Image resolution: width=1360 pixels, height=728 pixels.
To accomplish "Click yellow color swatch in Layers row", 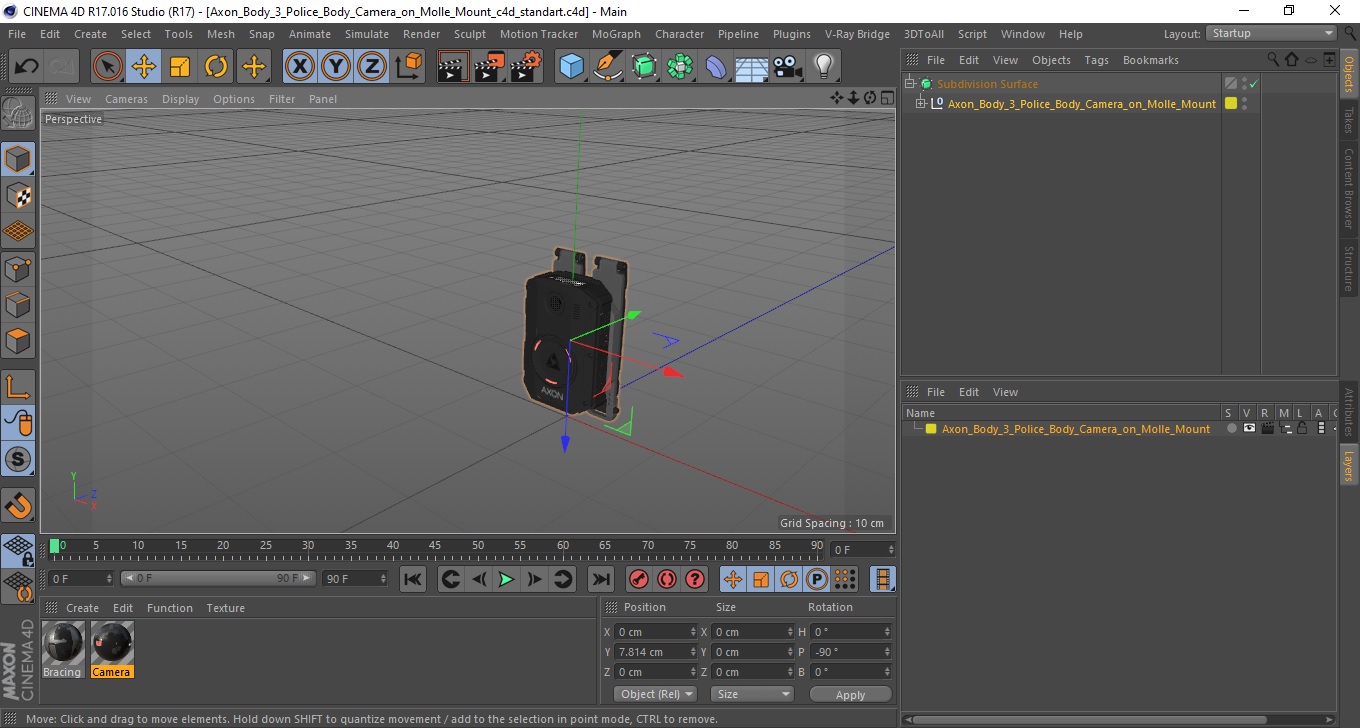I will click(x=931, y=429).
